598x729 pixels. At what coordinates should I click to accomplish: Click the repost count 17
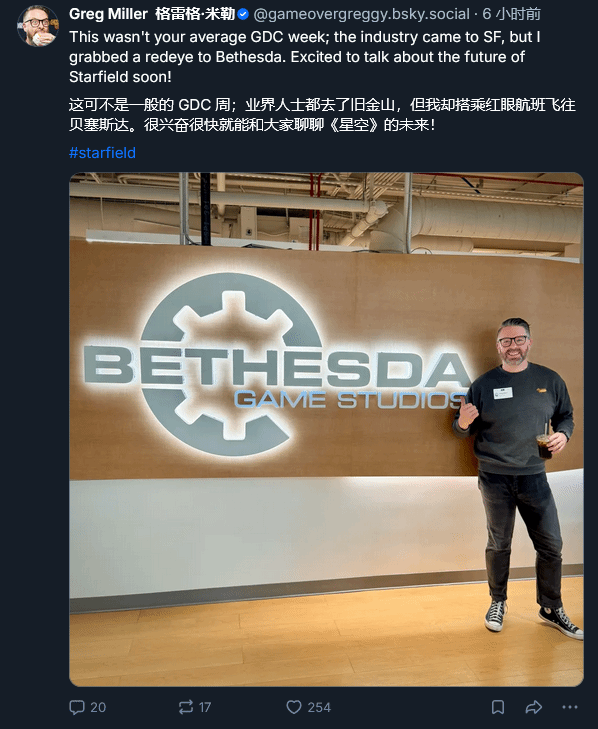205,708
